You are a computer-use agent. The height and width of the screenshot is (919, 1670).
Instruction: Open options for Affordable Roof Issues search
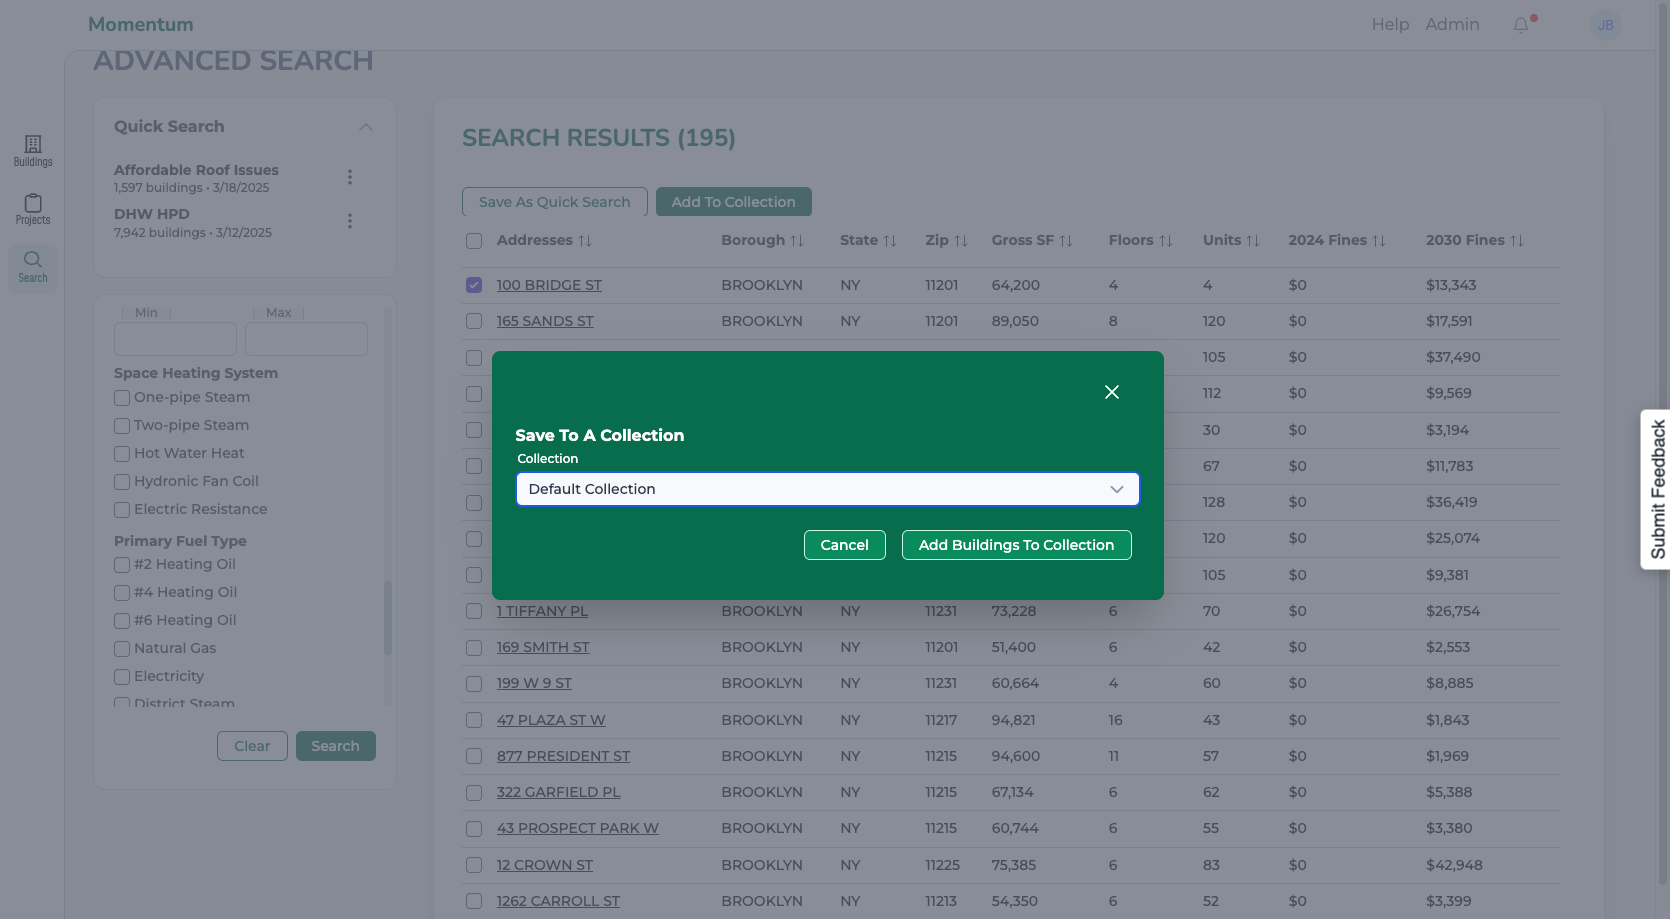pyautogui.click(x=350, y=177)
